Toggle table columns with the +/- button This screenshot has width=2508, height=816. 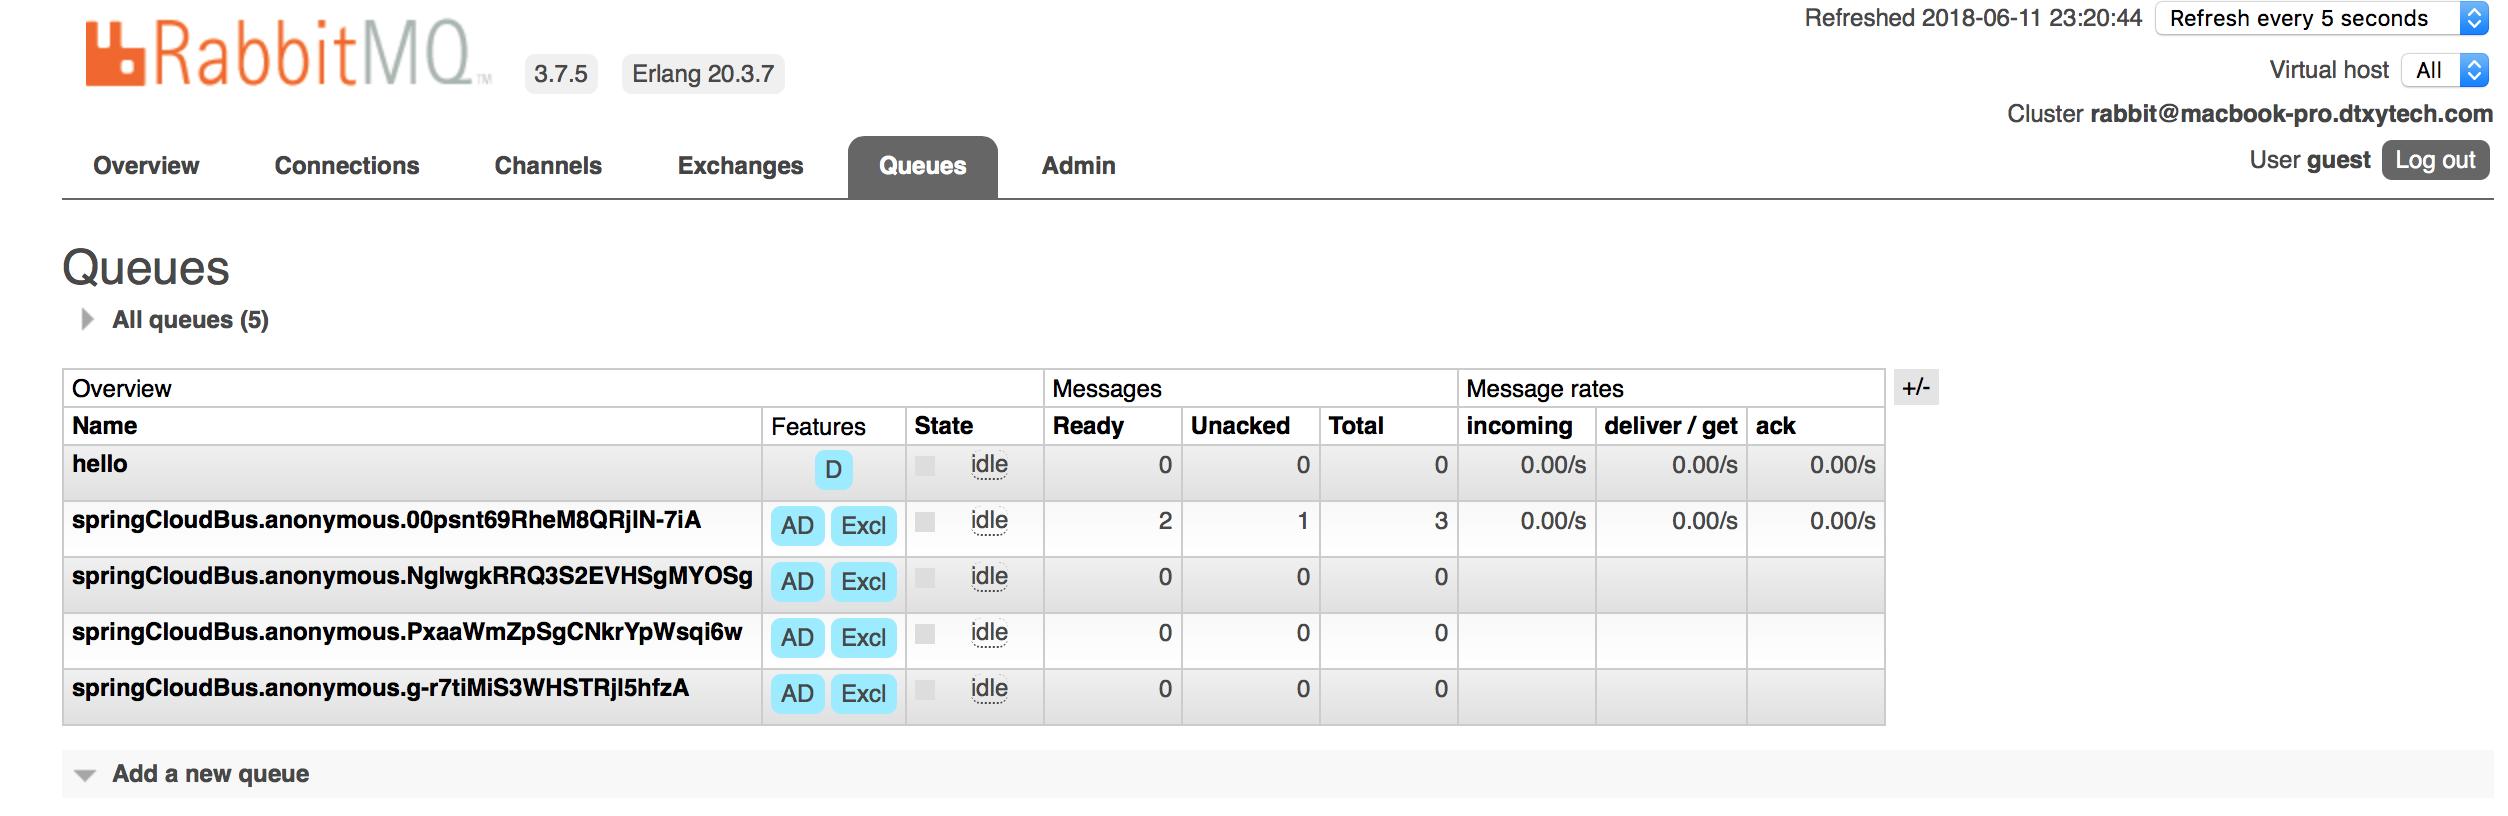pos(1916,388)
